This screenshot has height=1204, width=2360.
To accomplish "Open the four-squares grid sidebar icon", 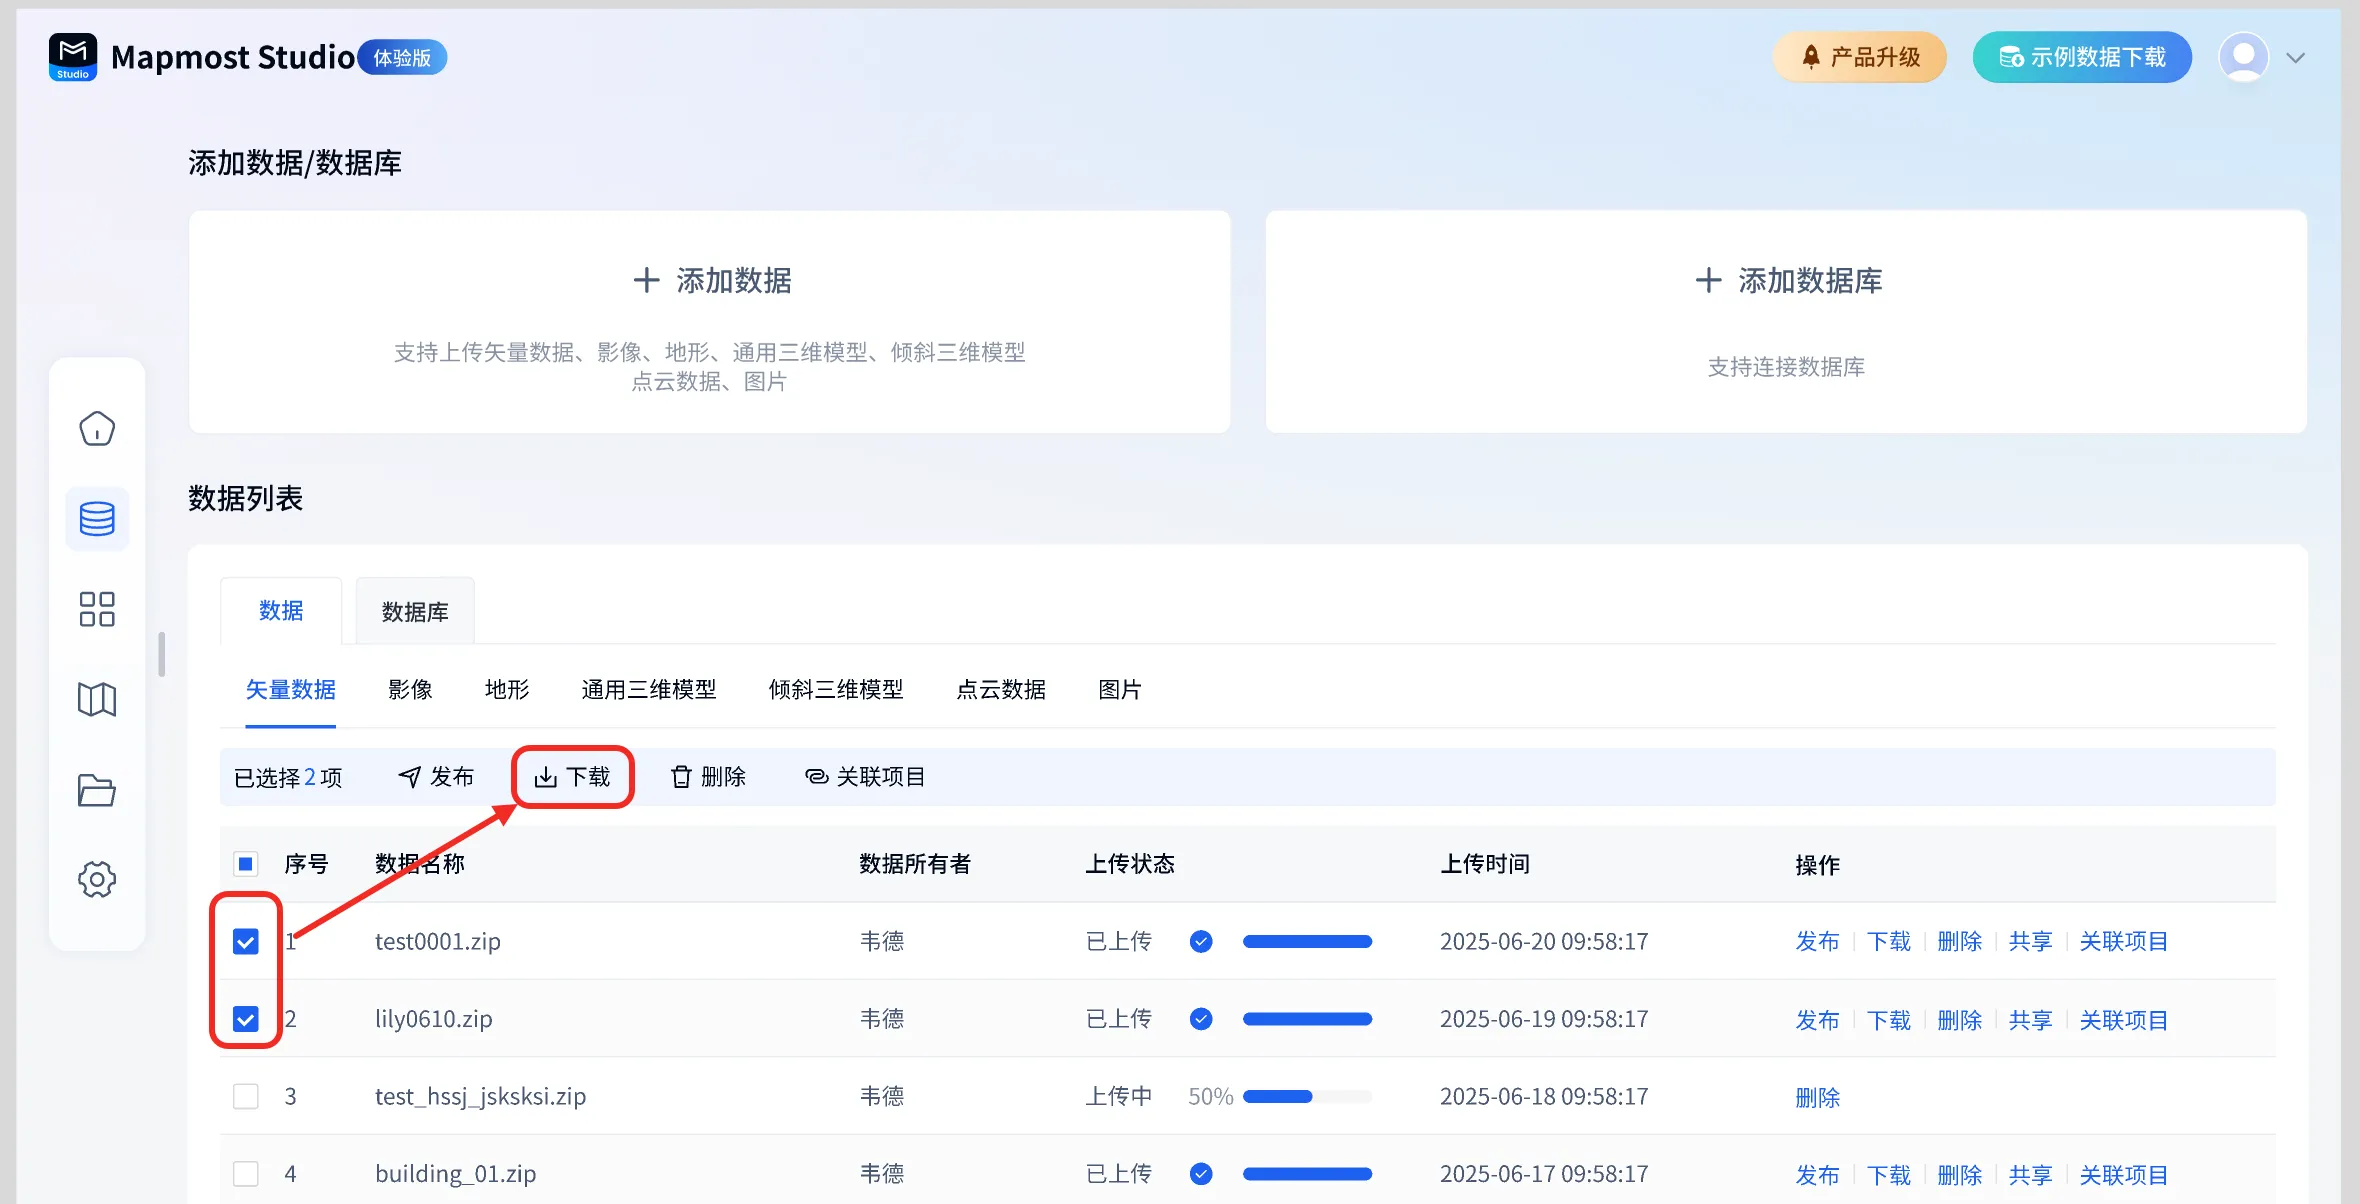I will (x=97, y=609).
